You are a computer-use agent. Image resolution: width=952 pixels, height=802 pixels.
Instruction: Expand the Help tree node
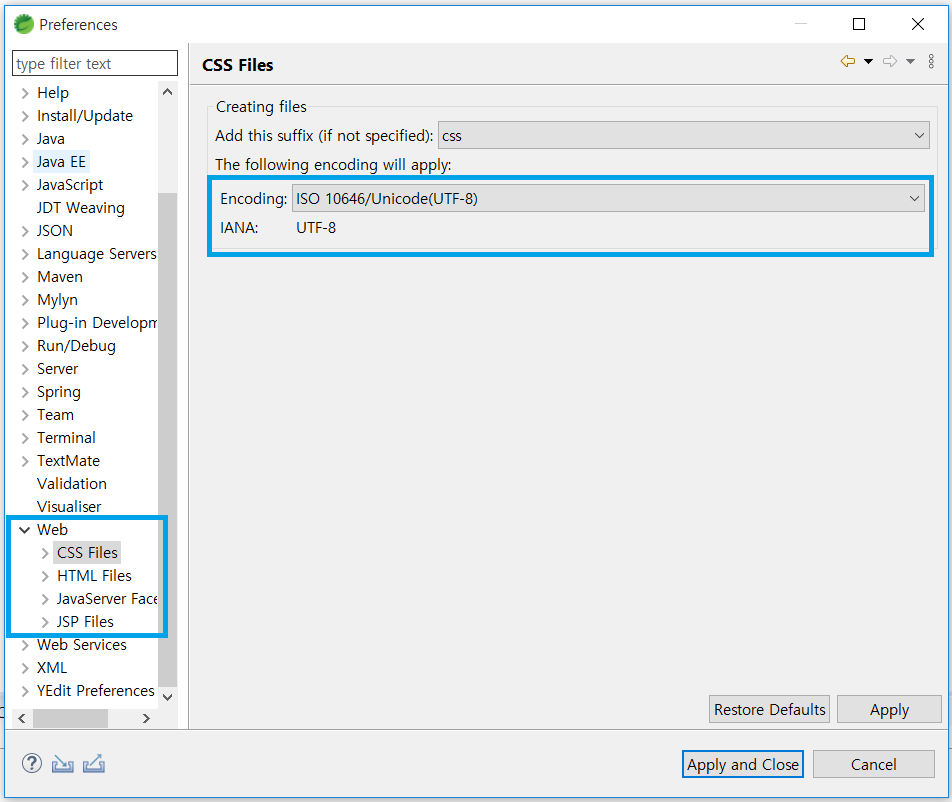click(x=25, y=93)
